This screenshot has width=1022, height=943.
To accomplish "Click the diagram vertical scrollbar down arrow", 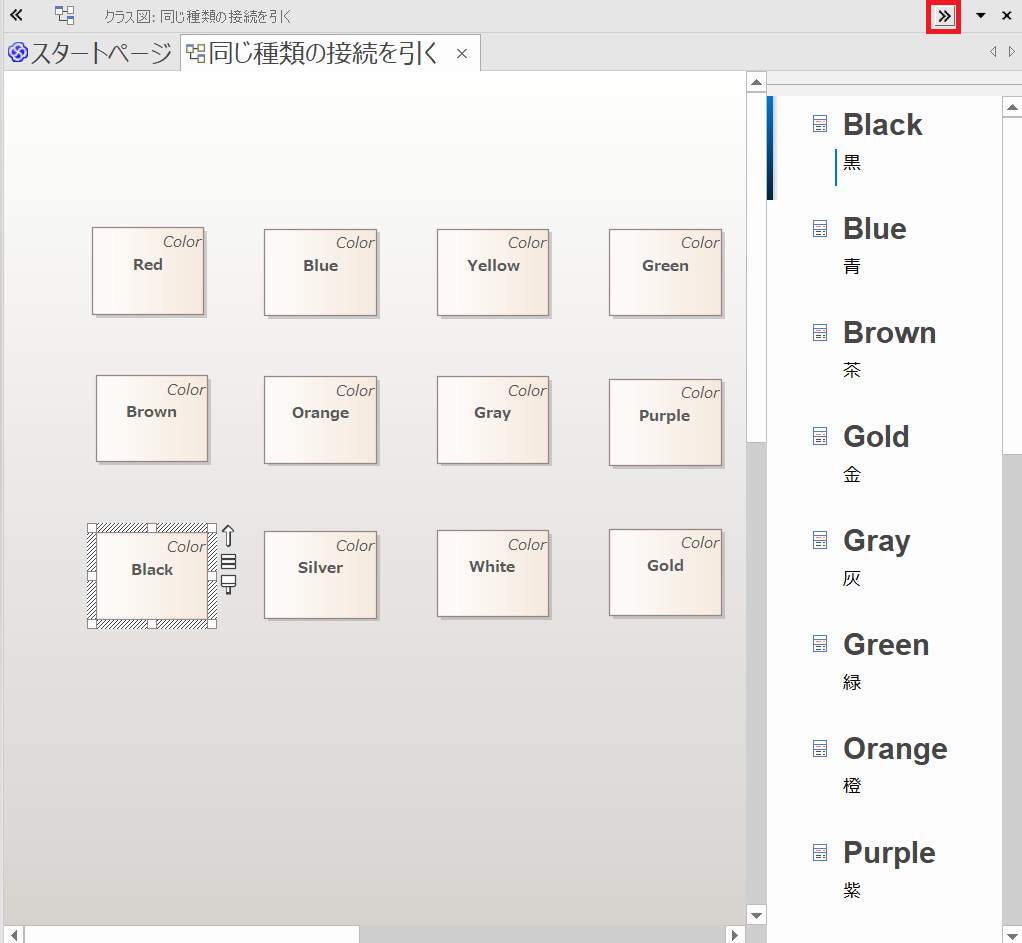I will (x=756, y=915).
